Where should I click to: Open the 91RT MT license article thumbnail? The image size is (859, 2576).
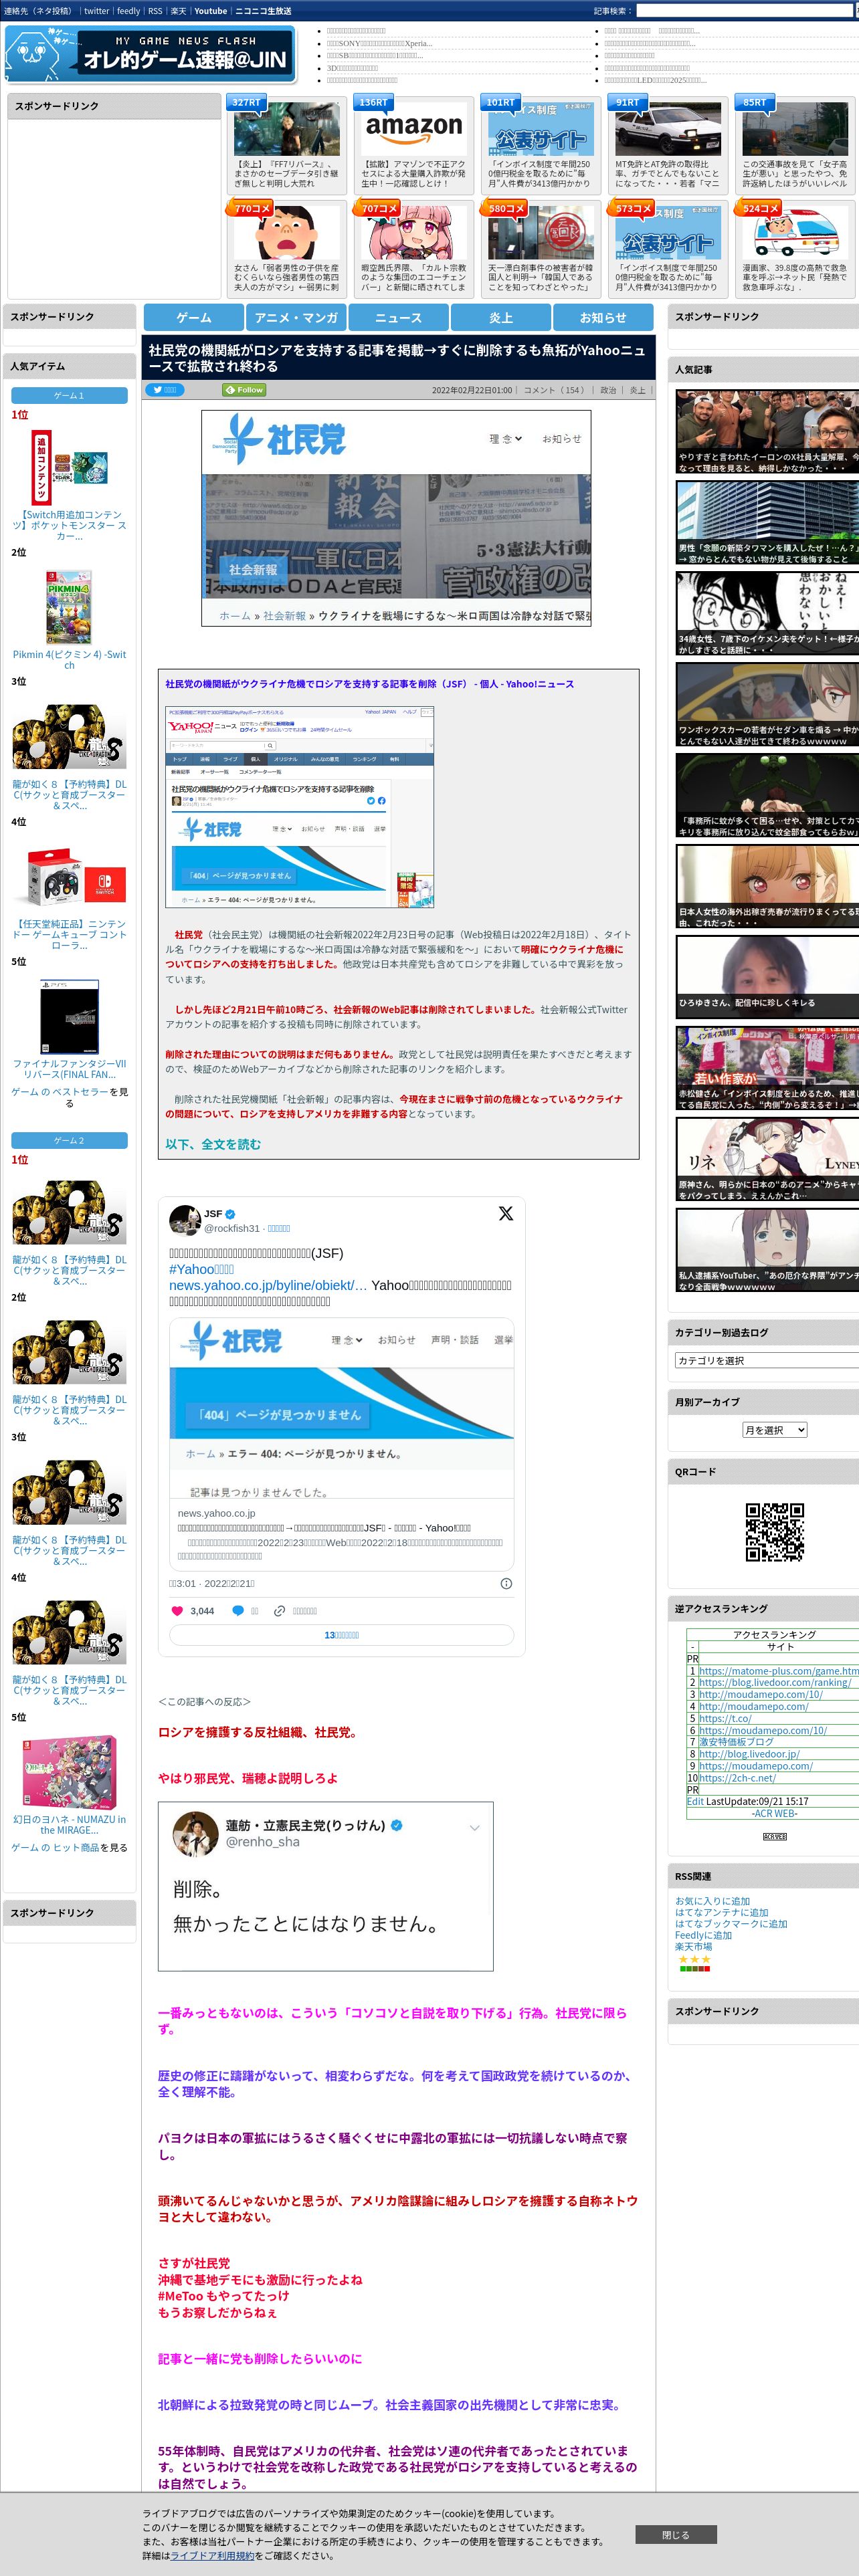(x=667, y=128)
